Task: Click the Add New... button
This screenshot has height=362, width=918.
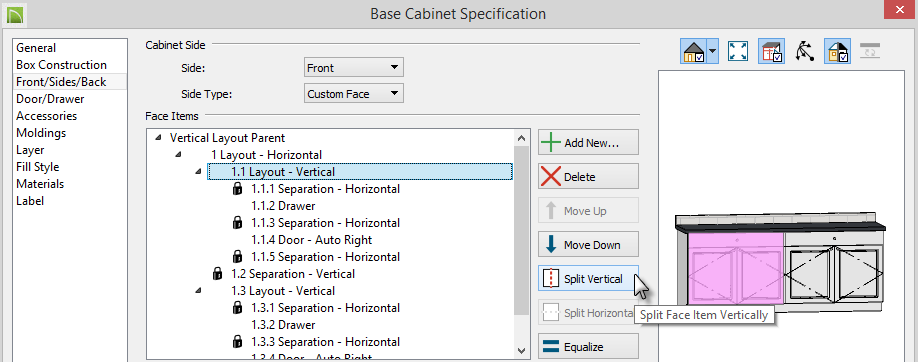Action: (x=588, y=142)
